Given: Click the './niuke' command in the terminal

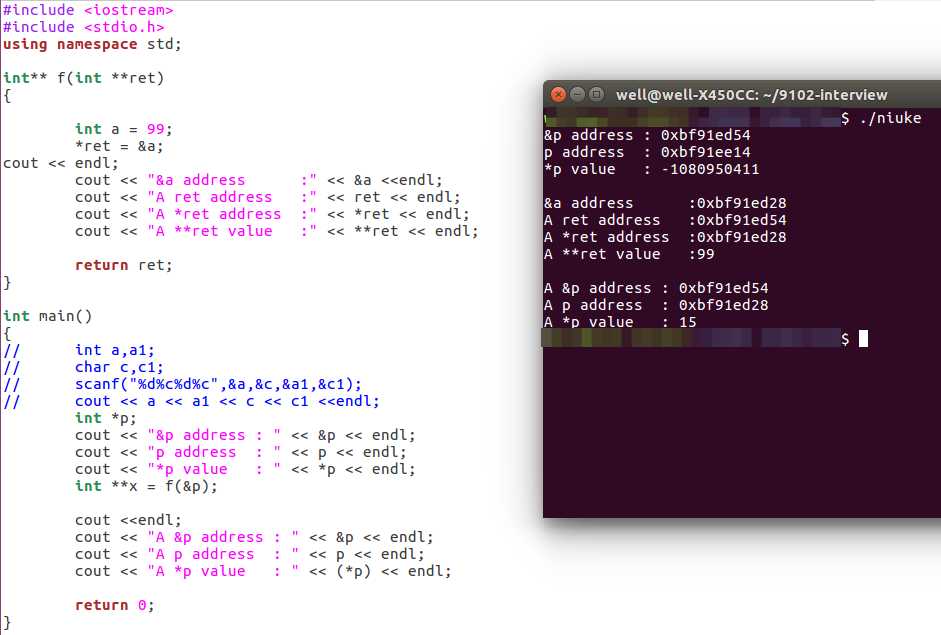Looking at the screenshot, I should 891,118.
